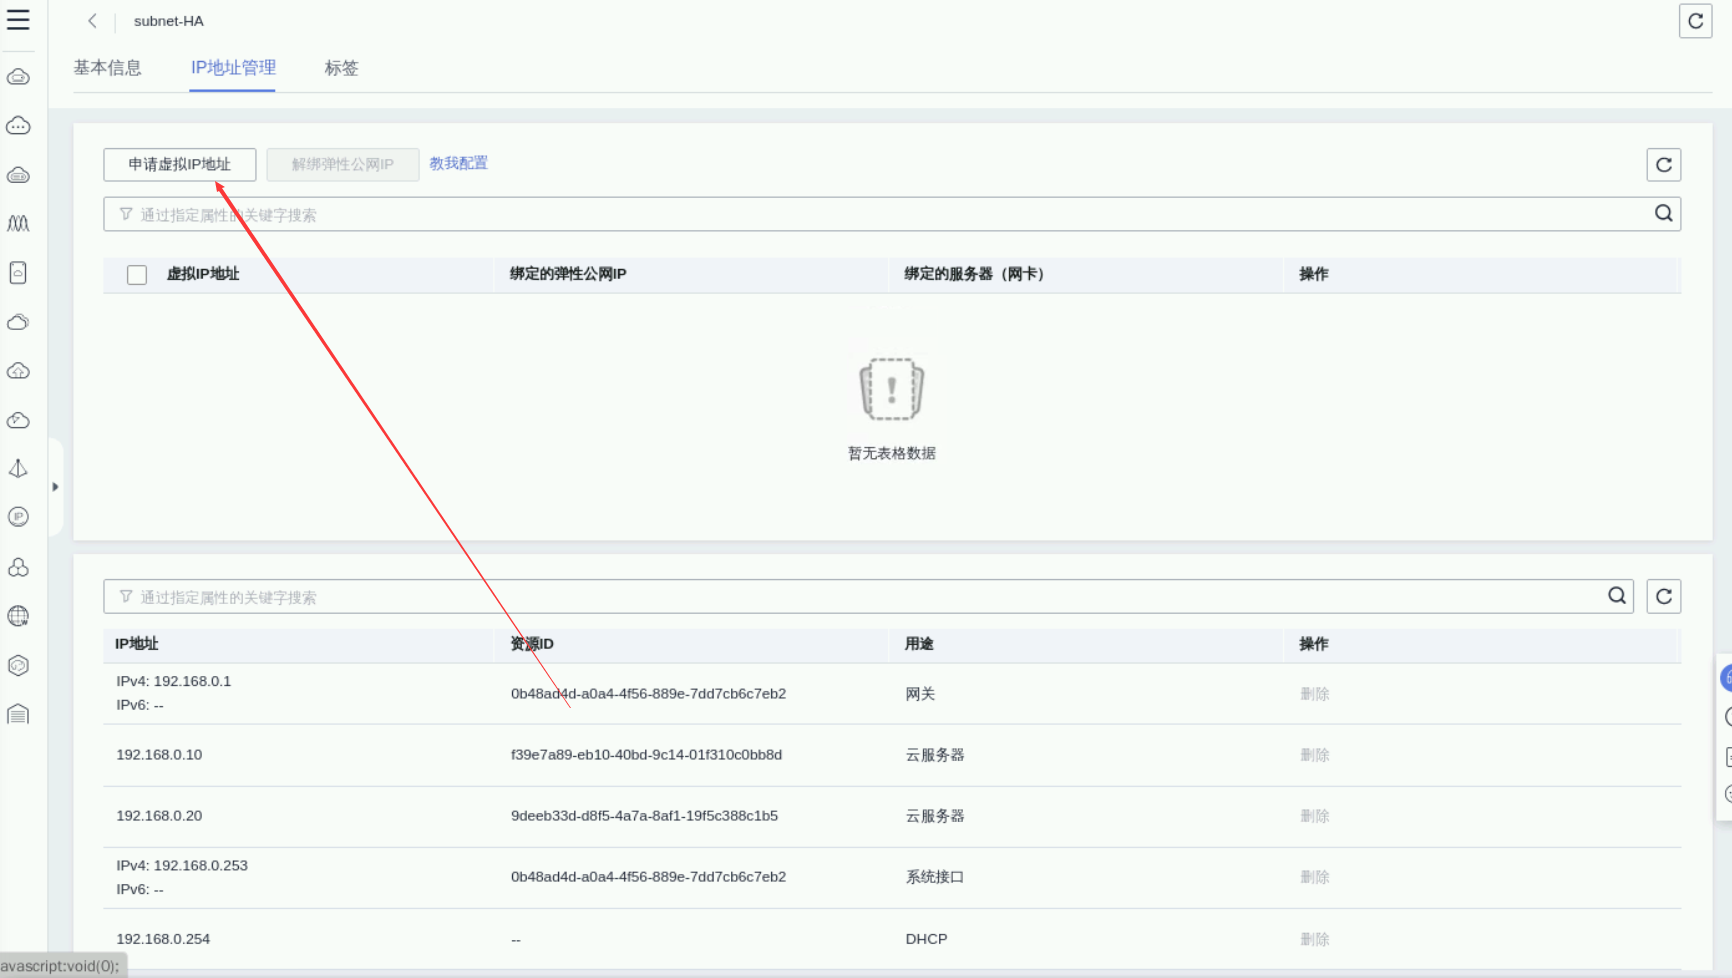Click the 资源ID column header
The width and height of the screenshot is (1732, 978).
(532, 644)
